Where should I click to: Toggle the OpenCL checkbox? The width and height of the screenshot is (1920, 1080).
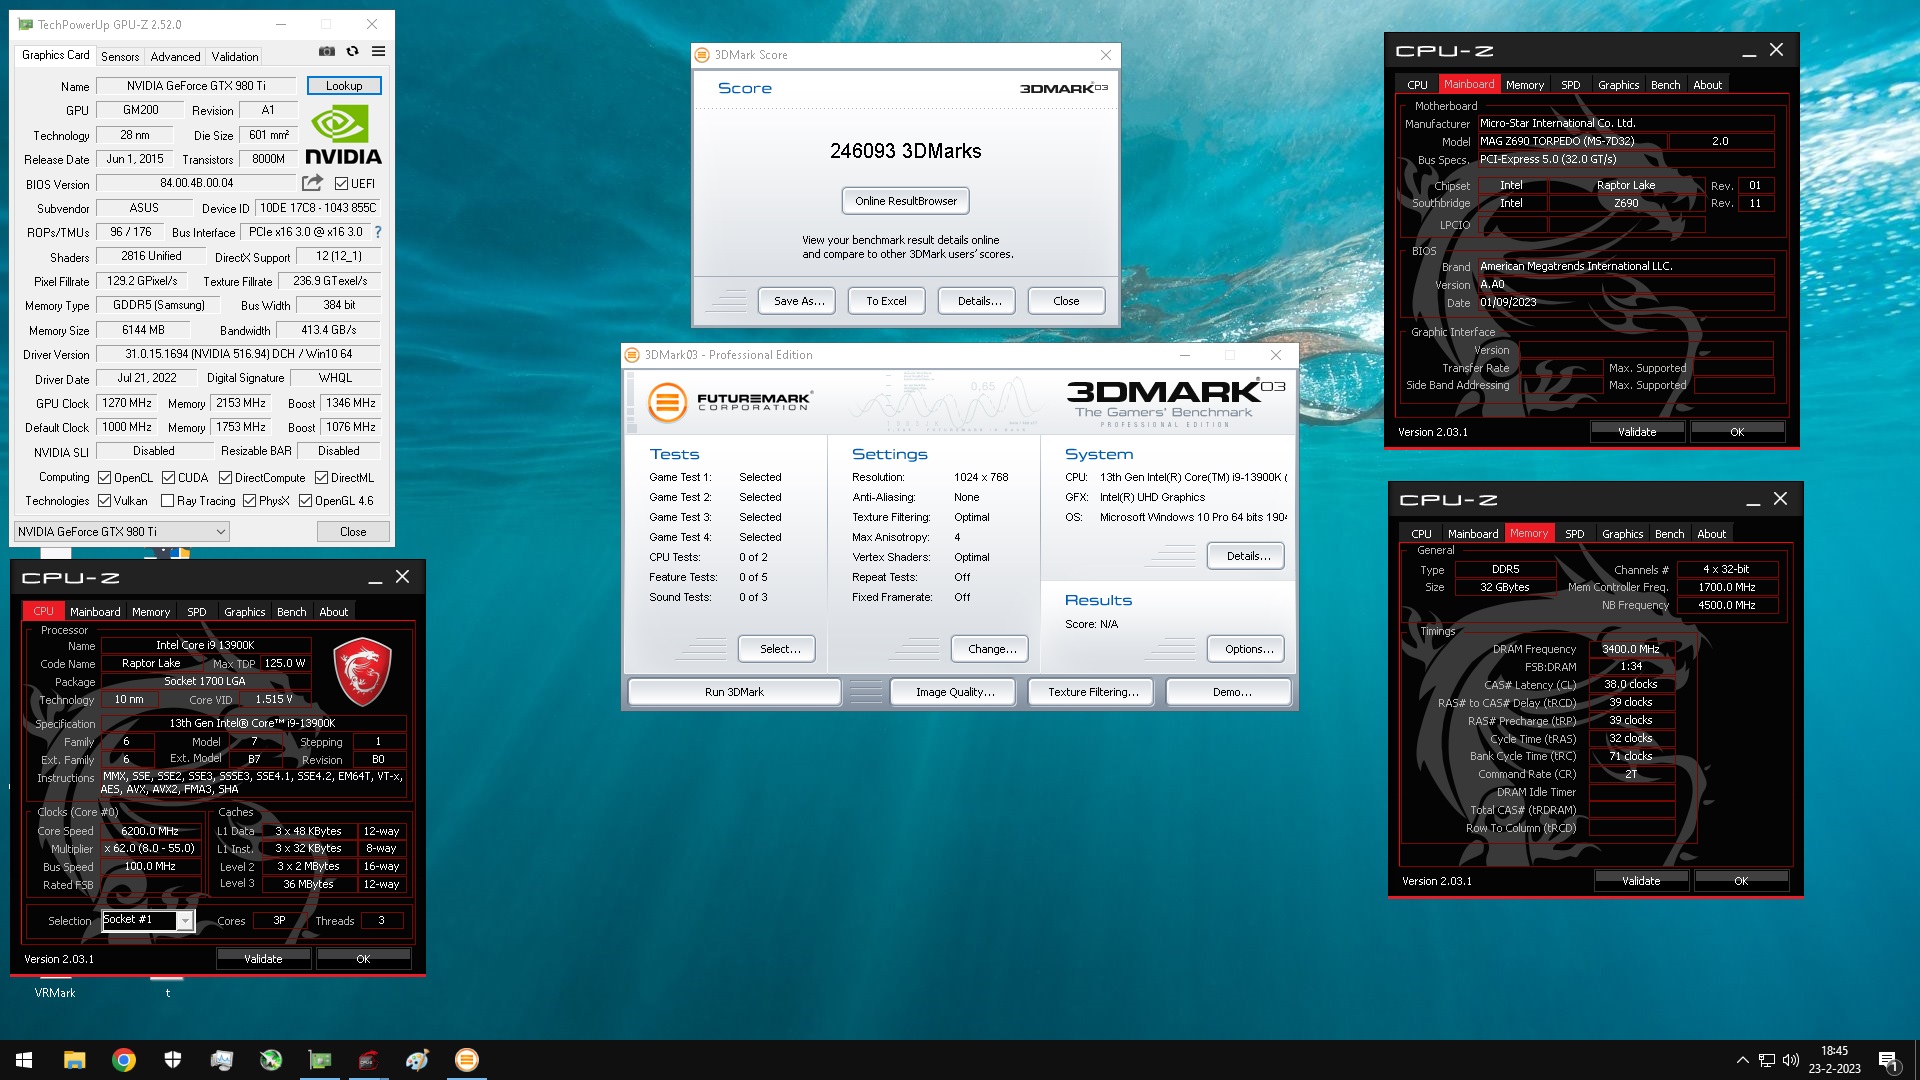104,478
